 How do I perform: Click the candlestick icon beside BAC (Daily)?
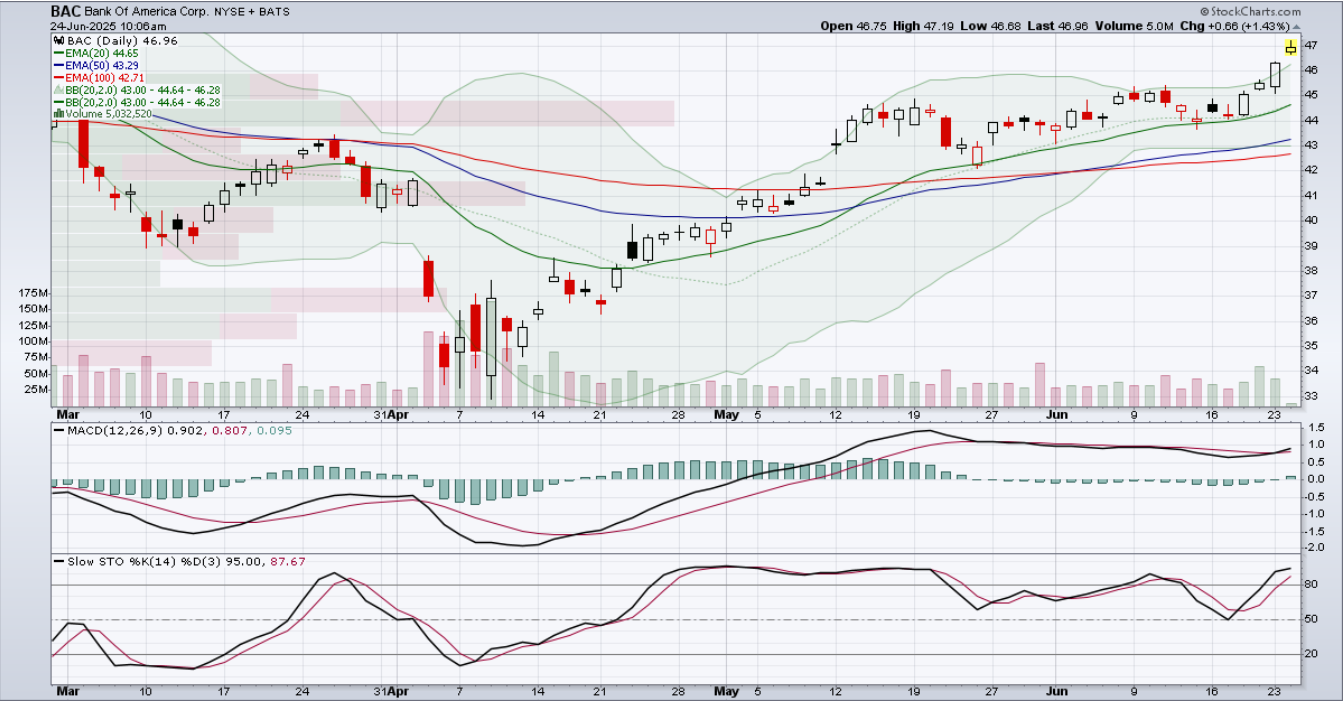[x=58, y=43]
